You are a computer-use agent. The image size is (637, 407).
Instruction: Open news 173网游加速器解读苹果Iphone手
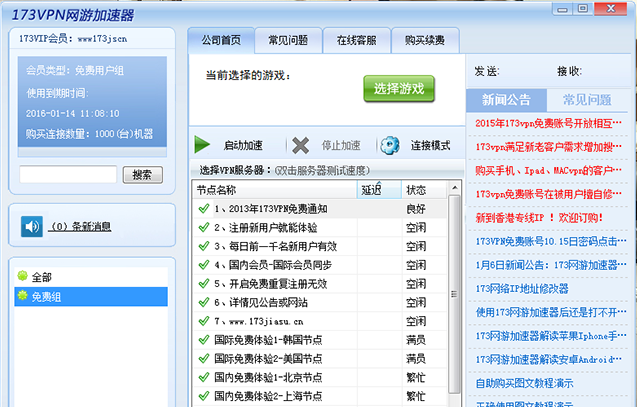click(x=551, y=336)
